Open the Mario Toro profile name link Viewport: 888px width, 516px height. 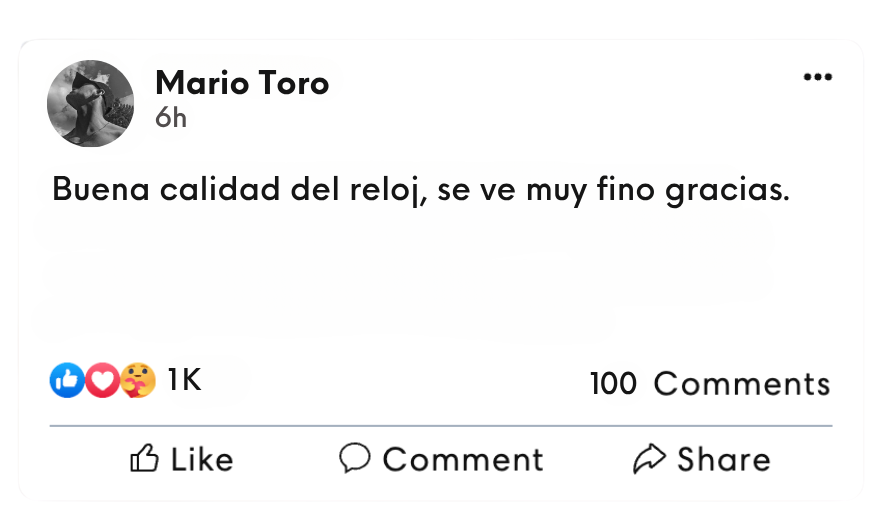click(242, 83)
